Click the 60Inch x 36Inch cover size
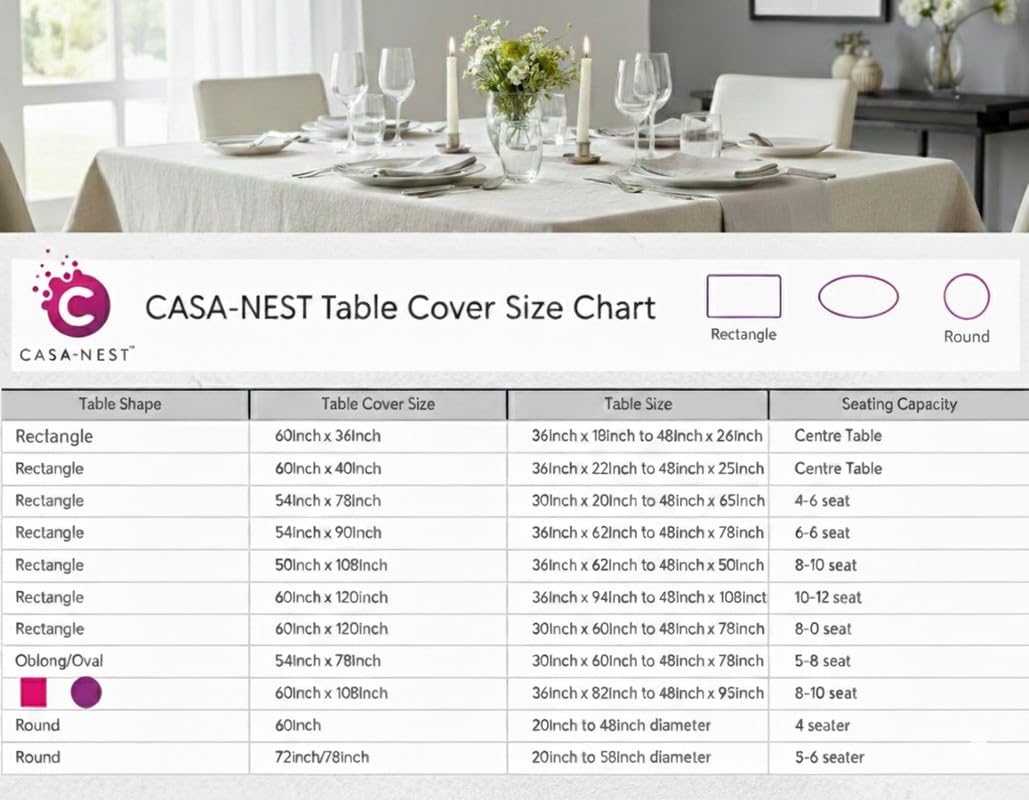The height and width of the screenshot is (800, 1029). pos(328,436)
